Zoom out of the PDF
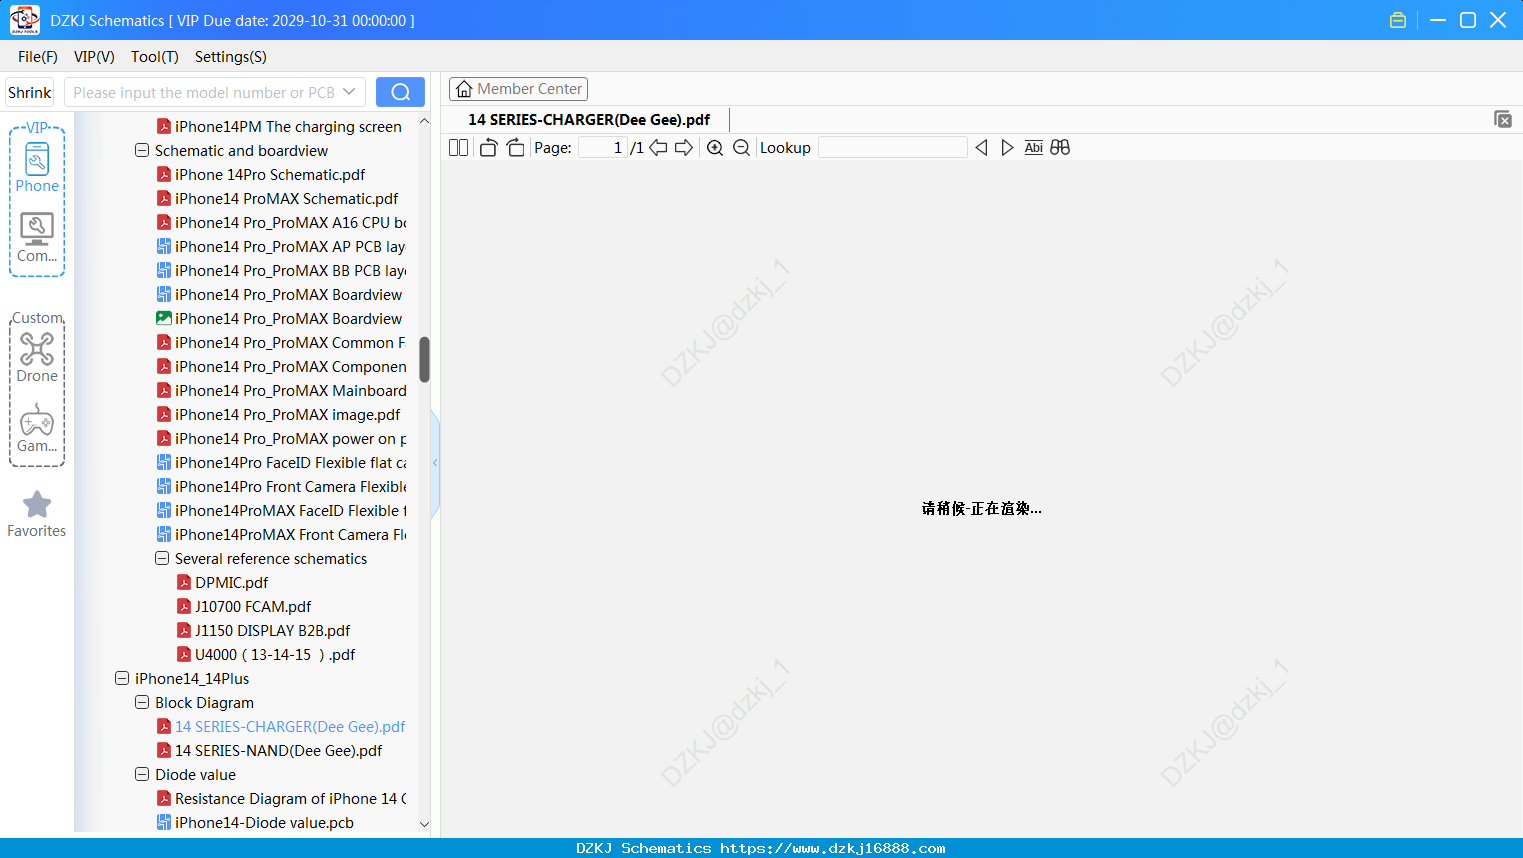 [741, 148]
